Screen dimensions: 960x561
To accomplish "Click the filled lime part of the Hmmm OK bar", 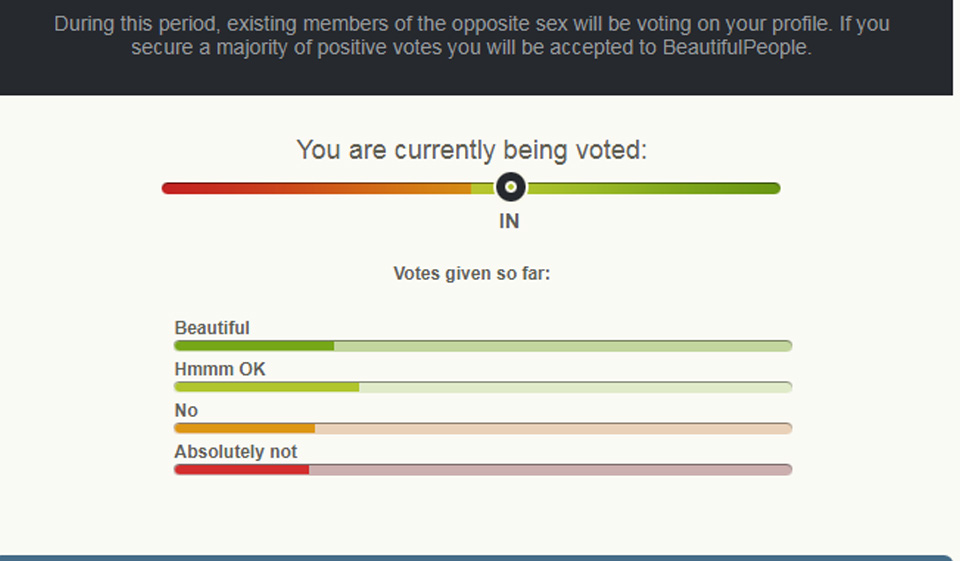I will click(x=266, y=387).
